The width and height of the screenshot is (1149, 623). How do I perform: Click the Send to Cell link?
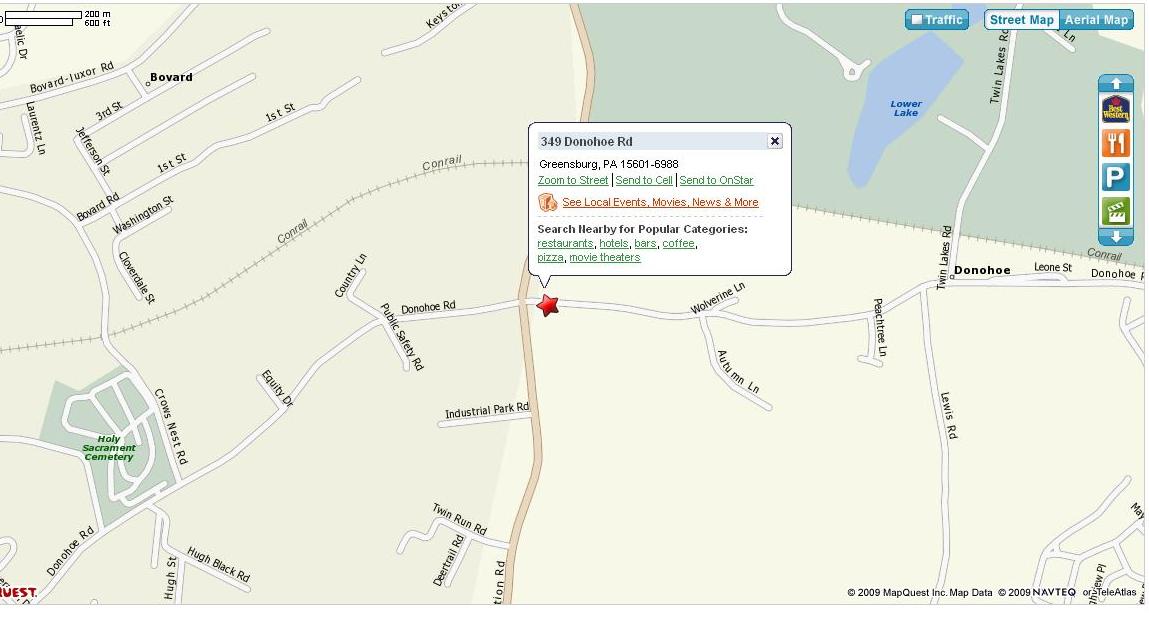click(x=644, y=180)
